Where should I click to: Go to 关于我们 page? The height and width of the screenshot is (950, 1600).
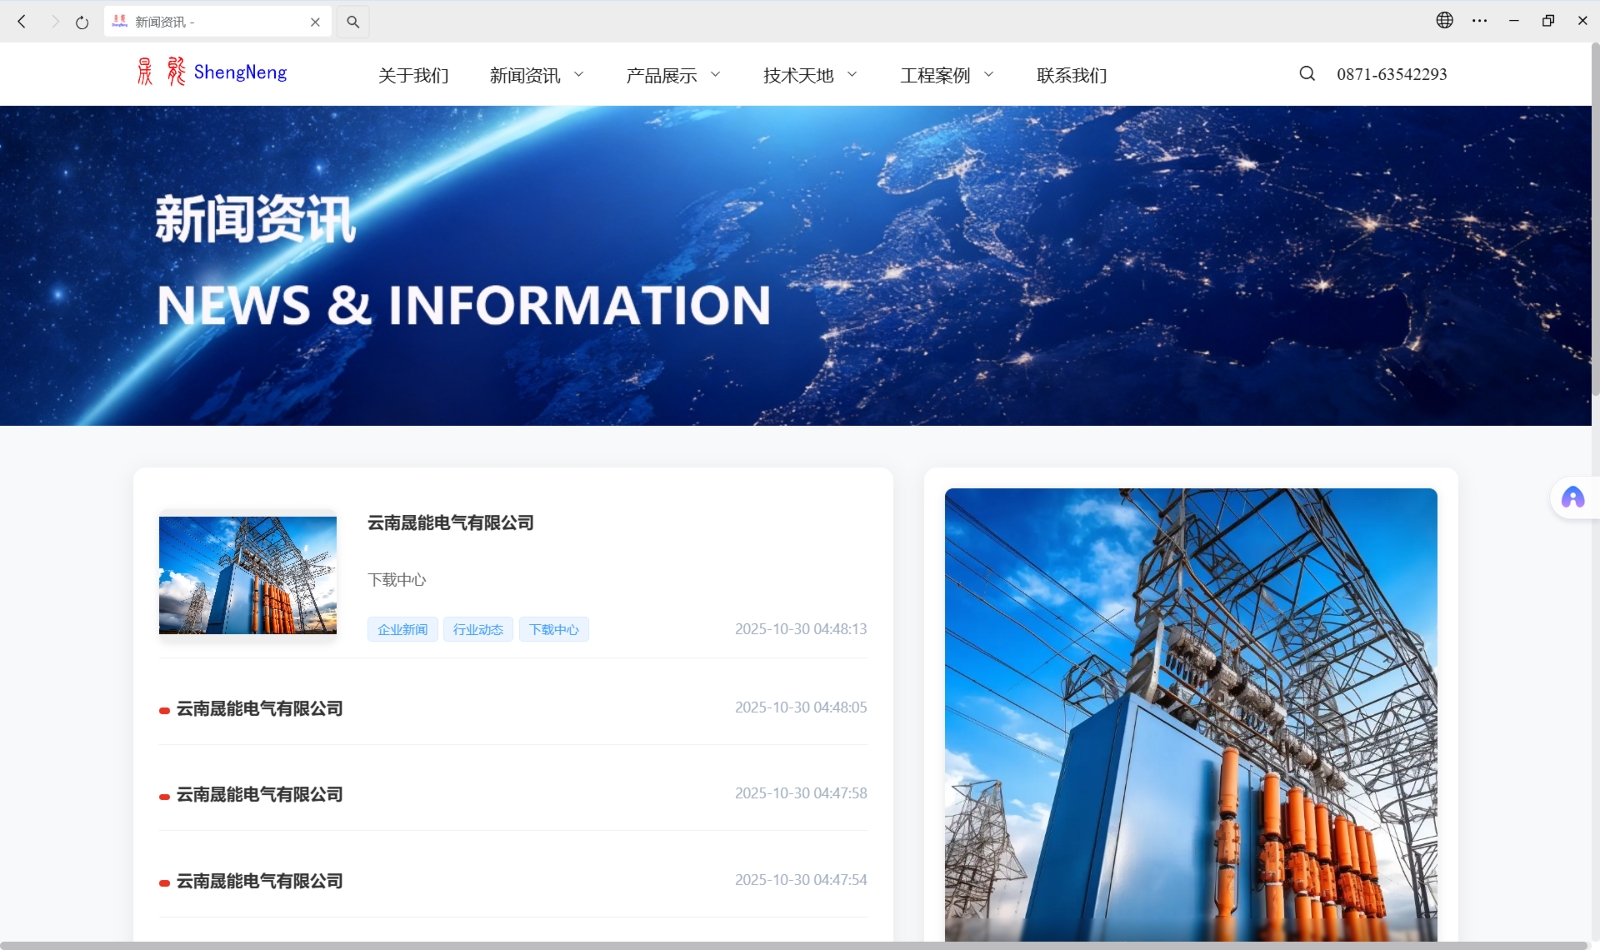[x=413, y=76]
